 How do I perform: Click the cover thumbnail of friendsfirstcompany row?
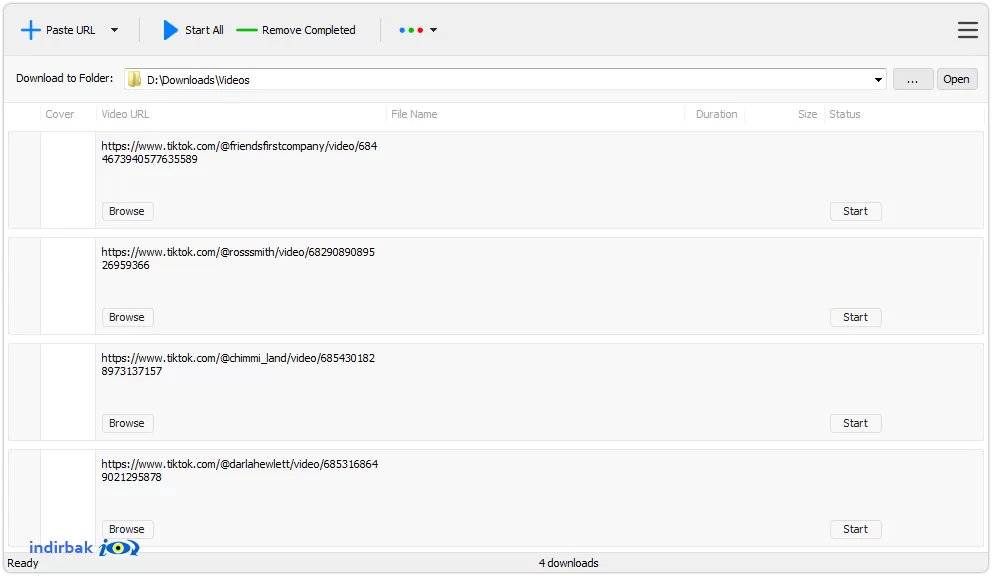coord(68,180)
